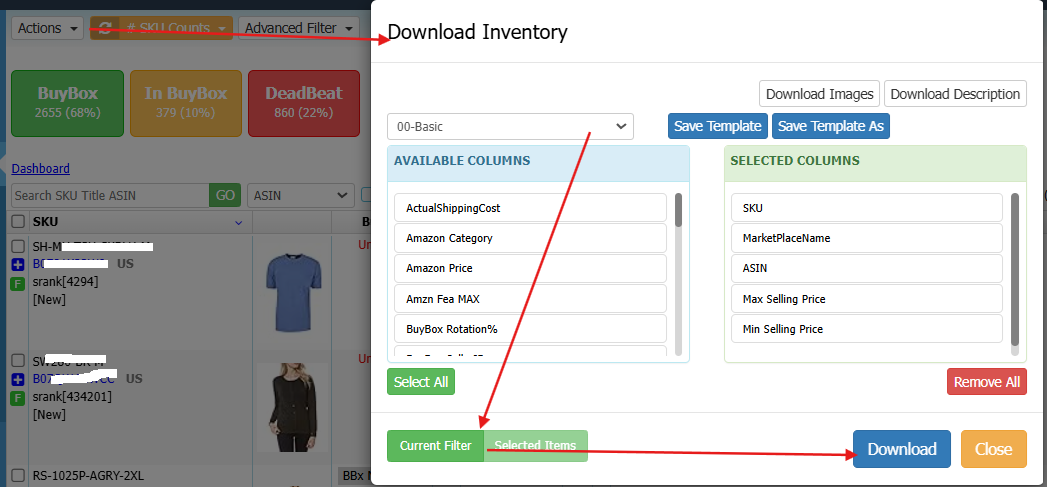
Task: Click the green BuyBox status tile
Action: [x=67, y=103]
